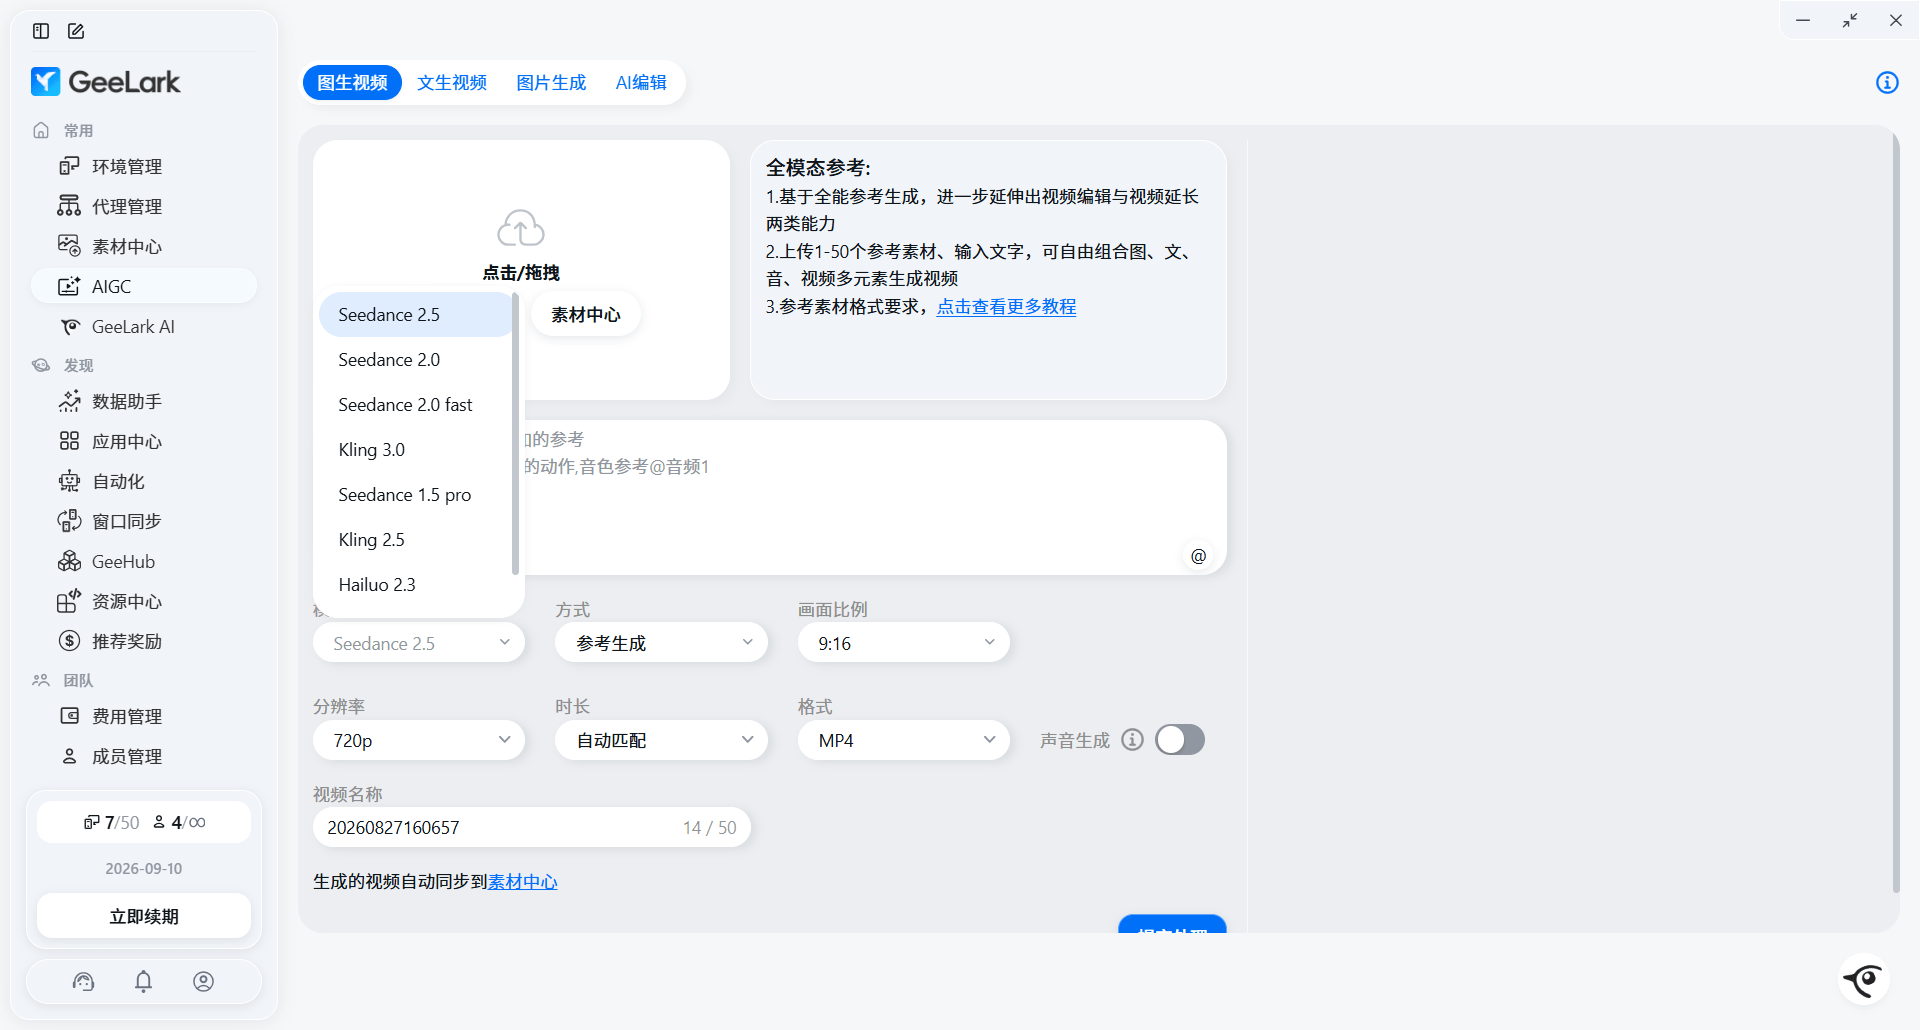The width and height of the screenshot is (1920, 1030).
Task: Open 推荐奖励 in the sidebar
Action: [x=144, y=641]
